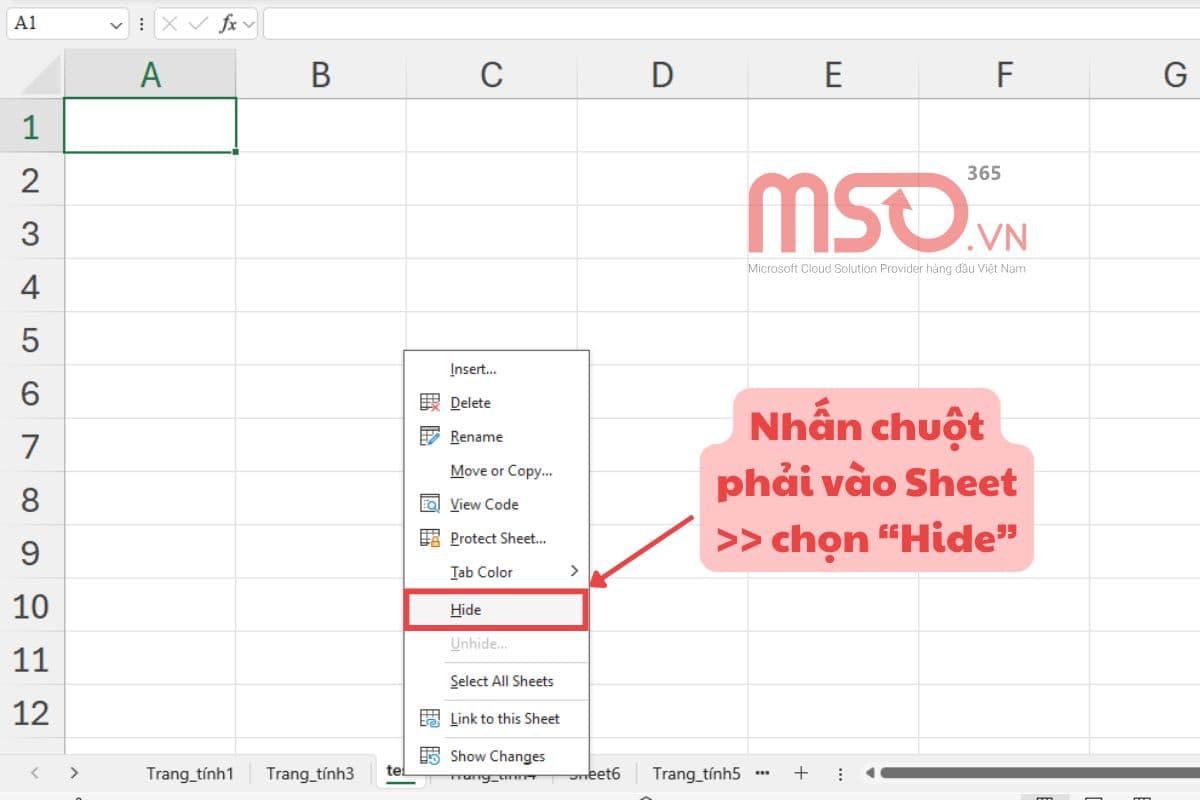Click Link to this Sheet entry
1200x800 pixels.
click(x=496, y=718)
